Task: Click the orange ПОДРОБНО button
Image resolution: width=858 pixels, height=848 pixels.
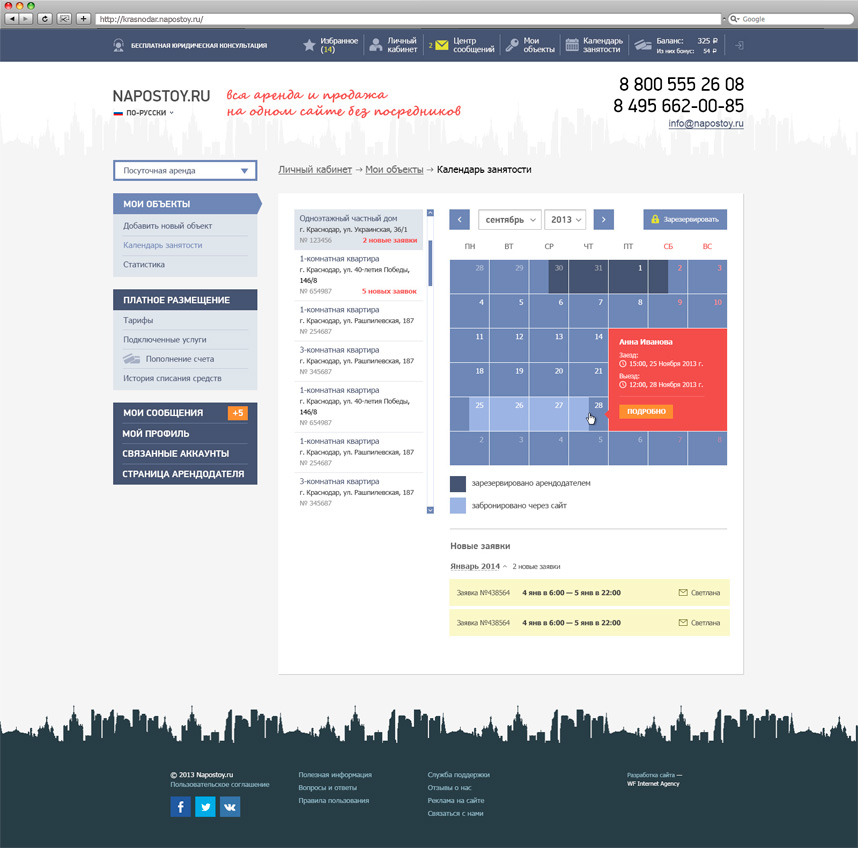Action: pos(646,411)
